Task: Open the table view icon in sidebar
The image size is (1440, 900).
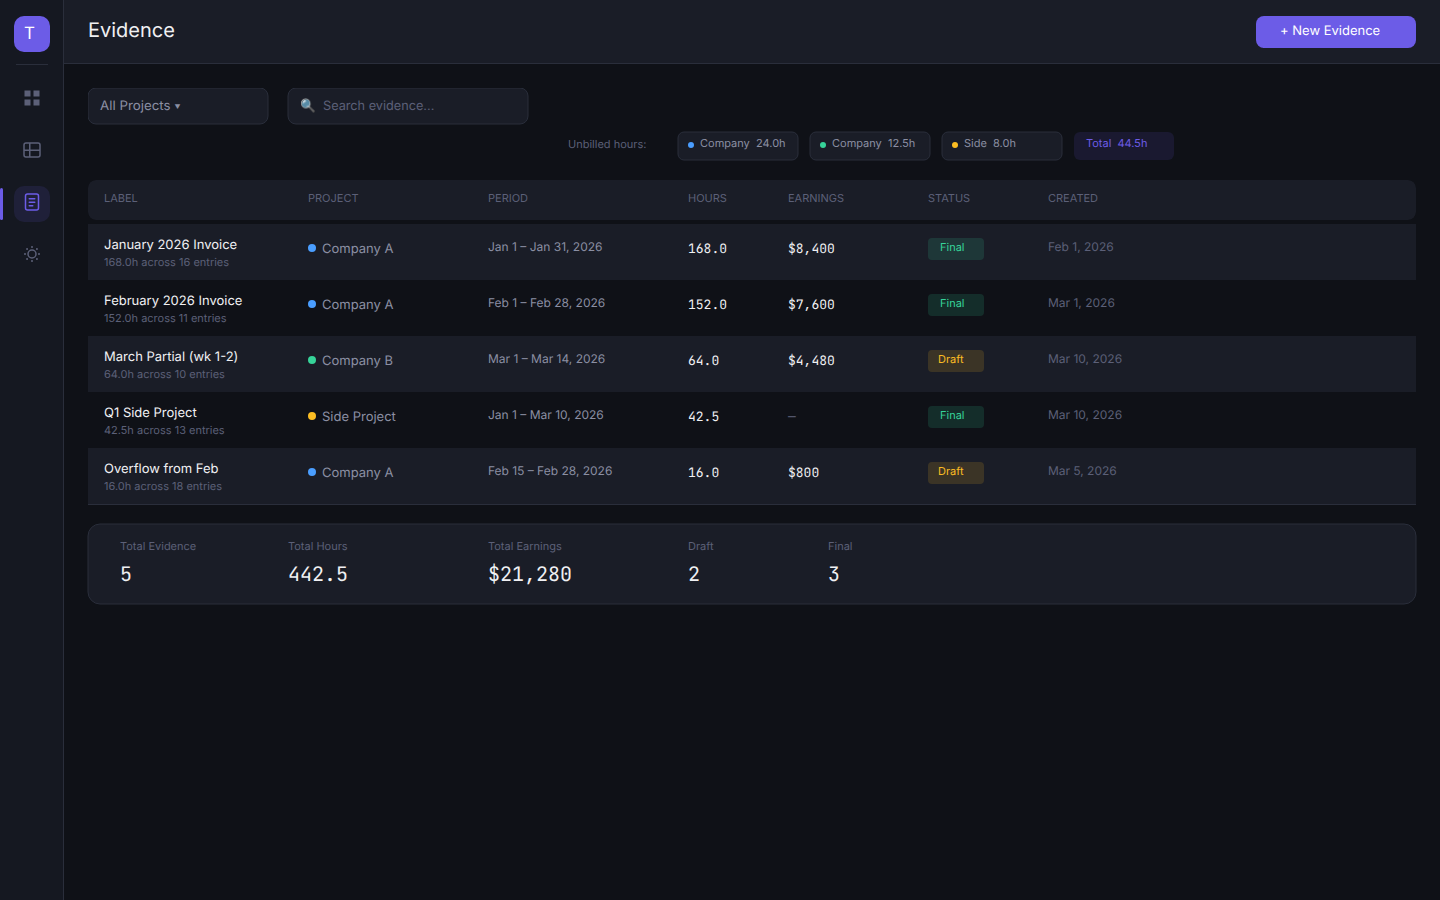Action: [x=32, y=150]
